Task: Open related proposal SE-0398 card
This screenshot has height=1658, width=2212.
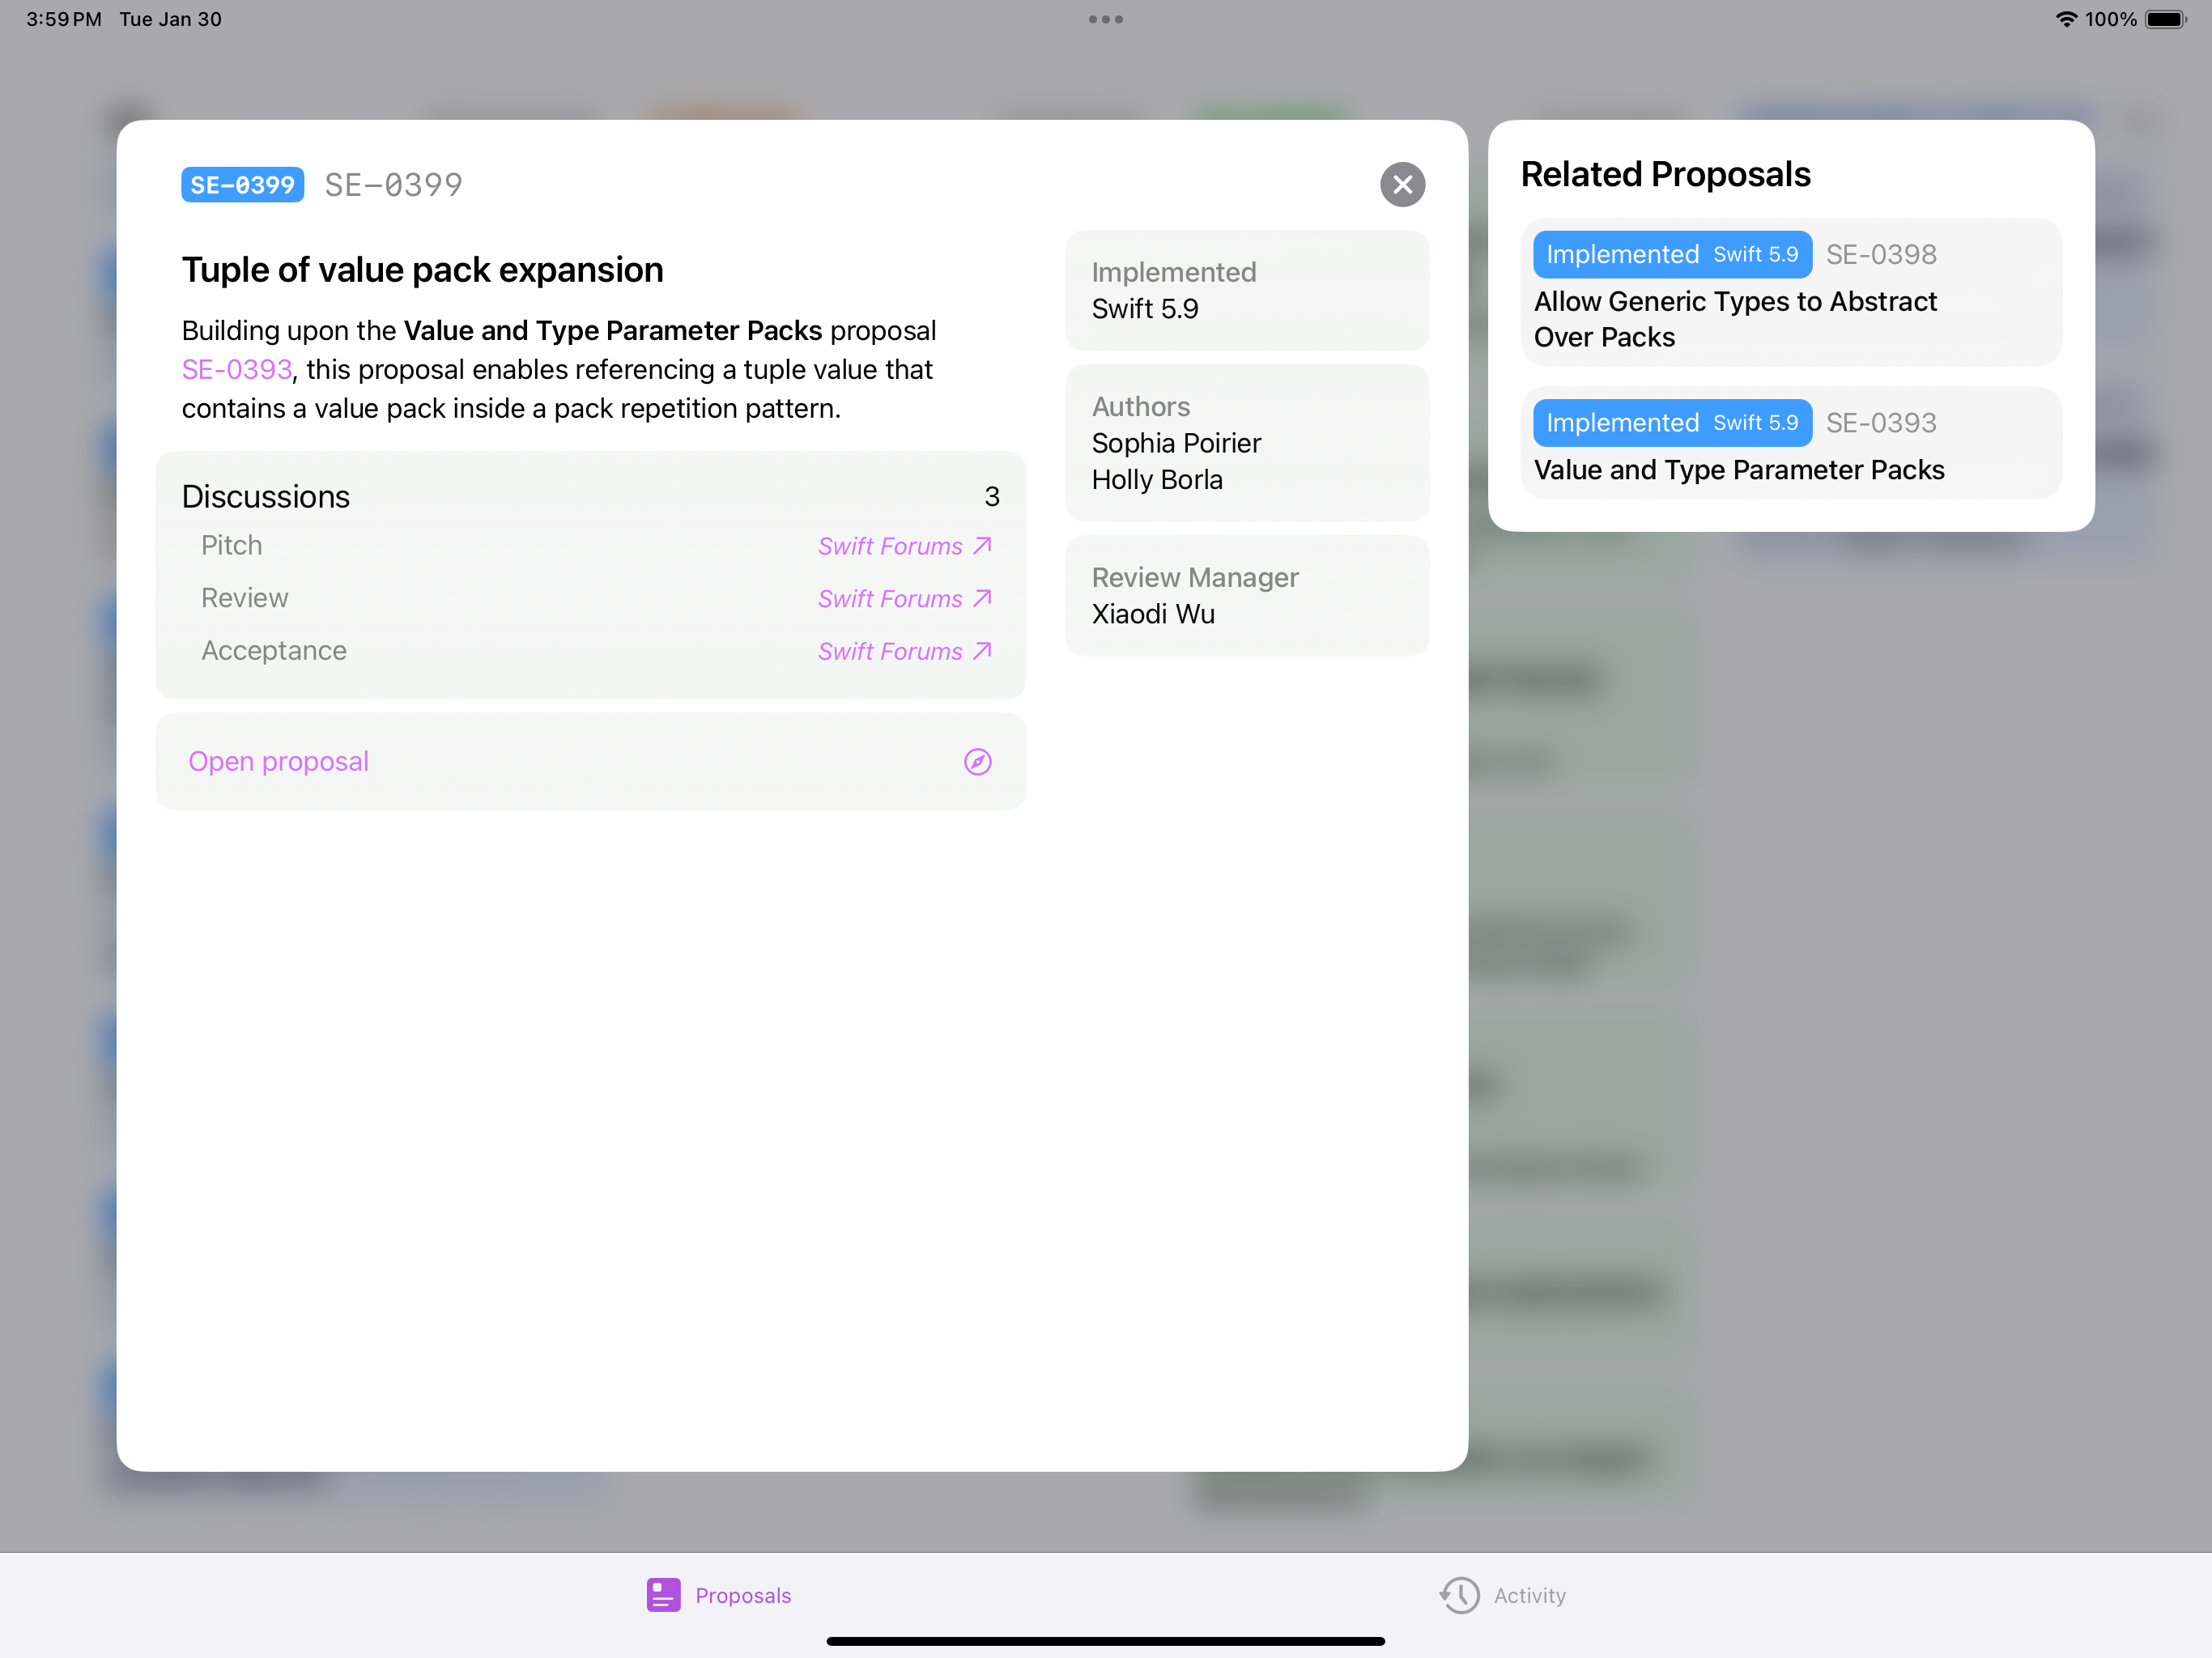Action: coord(1790,293)
